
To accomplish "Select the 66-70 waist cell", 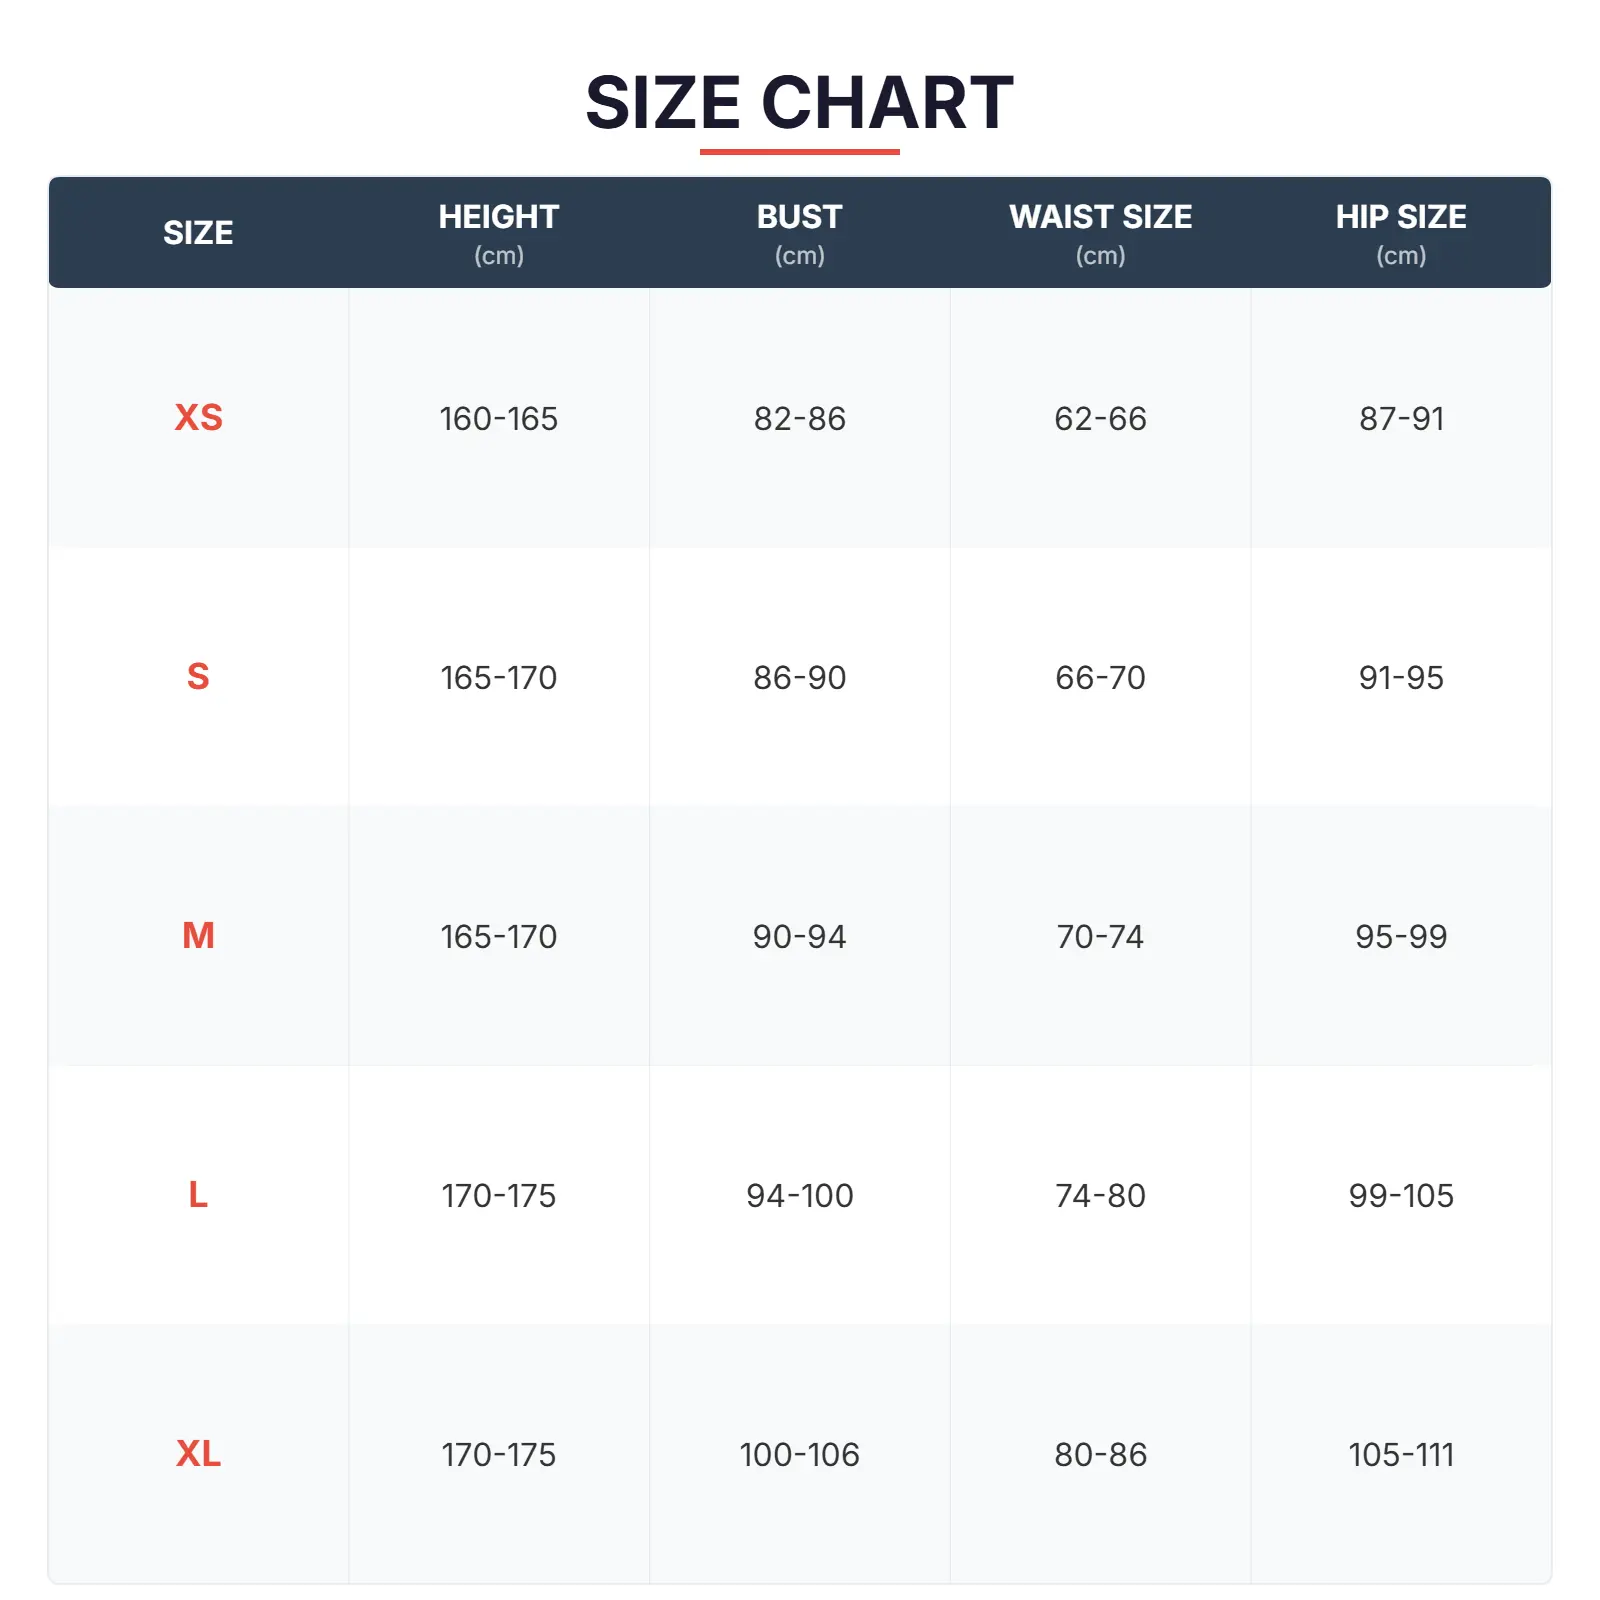I will tap(1100, 678).
